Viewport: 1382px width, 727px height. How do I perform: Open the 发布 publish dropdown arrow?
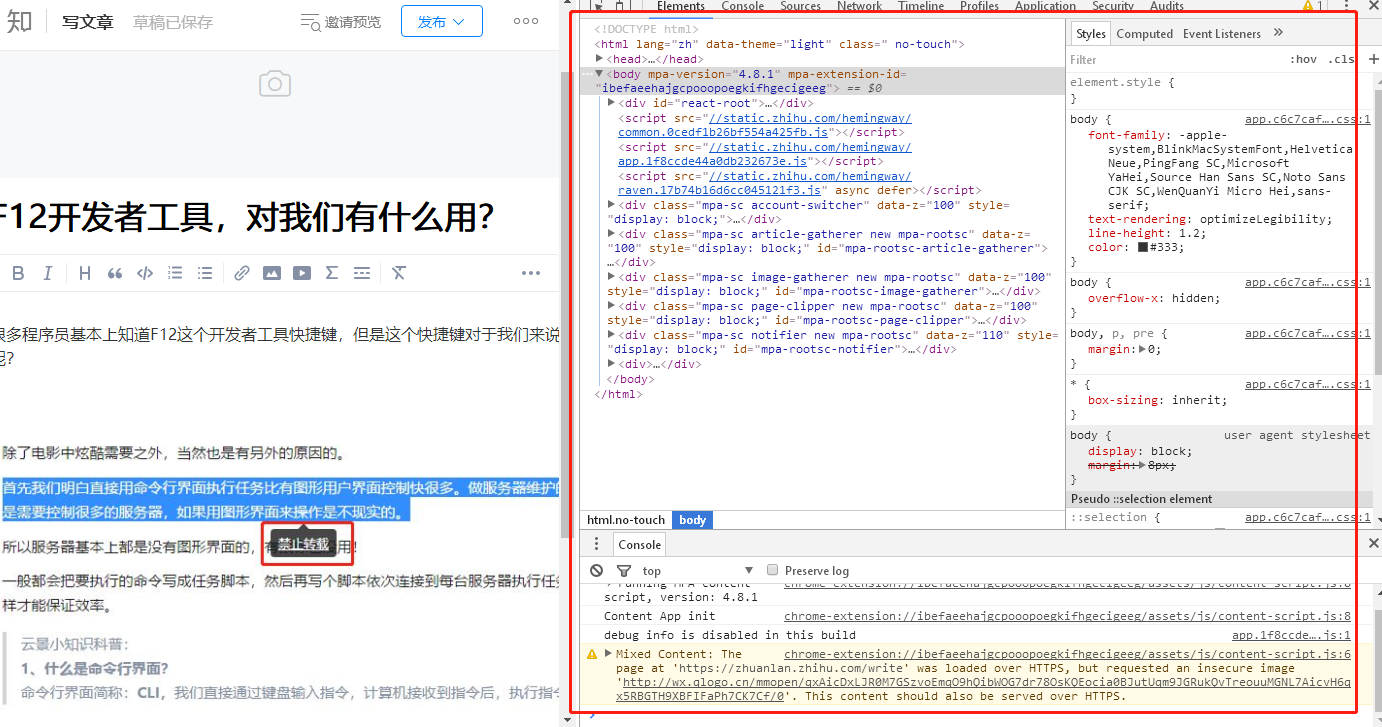459,21
